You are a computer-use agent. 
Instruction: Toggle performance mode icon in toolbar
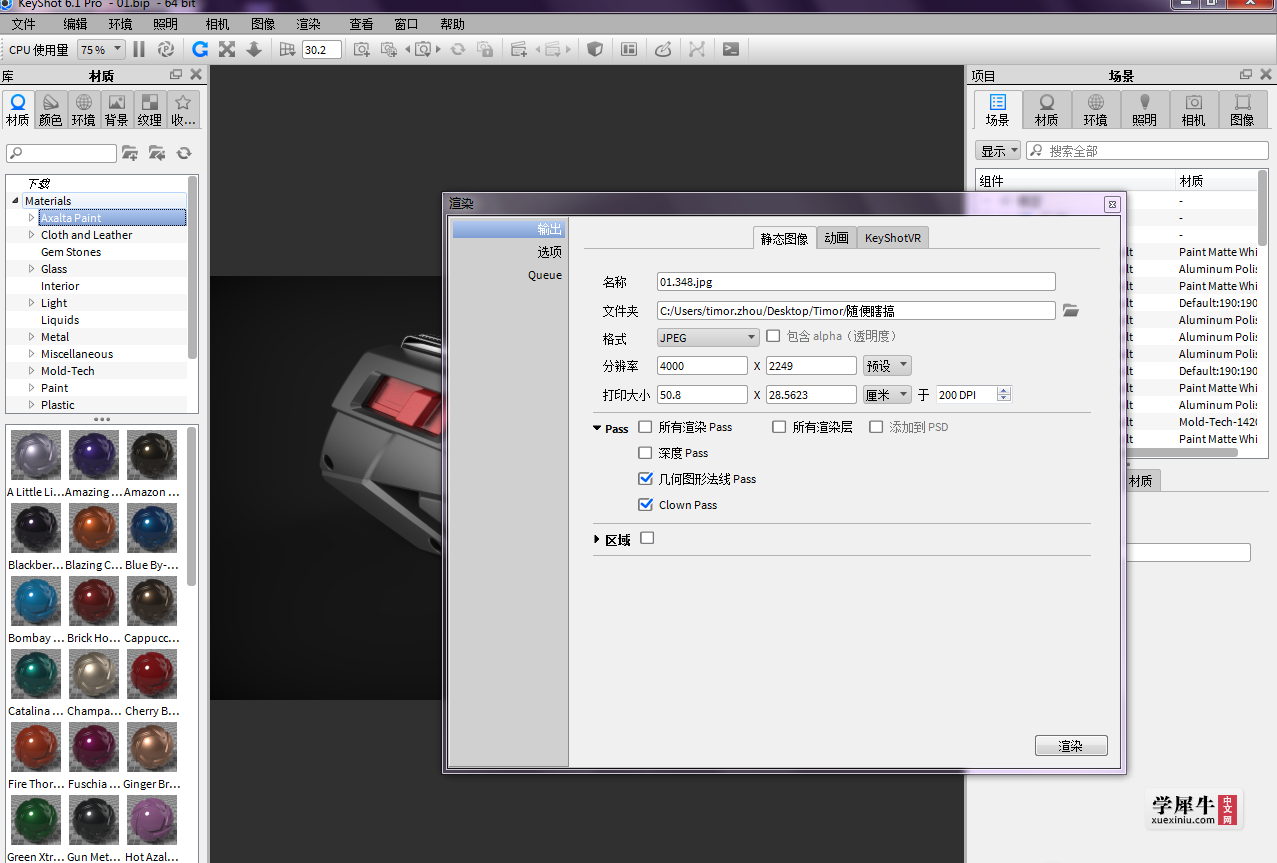coord(166,49)
